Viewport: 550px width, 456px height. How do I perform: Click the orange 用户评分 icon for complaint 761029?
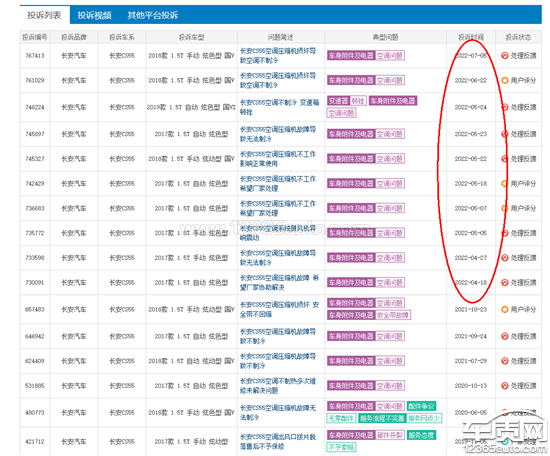pyautogui.click(x=504, y=80)
